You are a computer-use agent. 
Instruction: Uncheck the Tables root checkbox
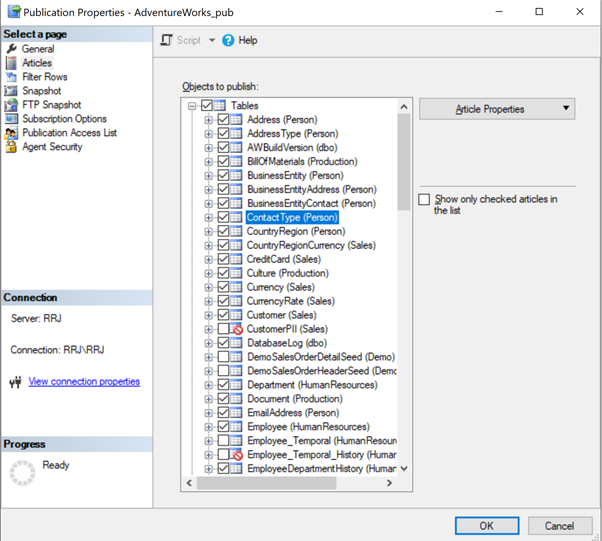[207, 105]
